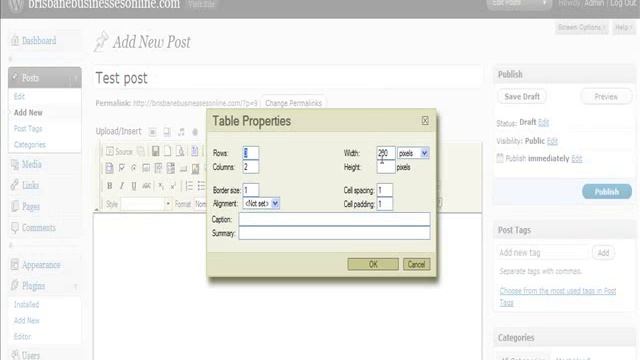Insert a selection field form element
Viewport: 640px width, 360px height.
[171, 168]
